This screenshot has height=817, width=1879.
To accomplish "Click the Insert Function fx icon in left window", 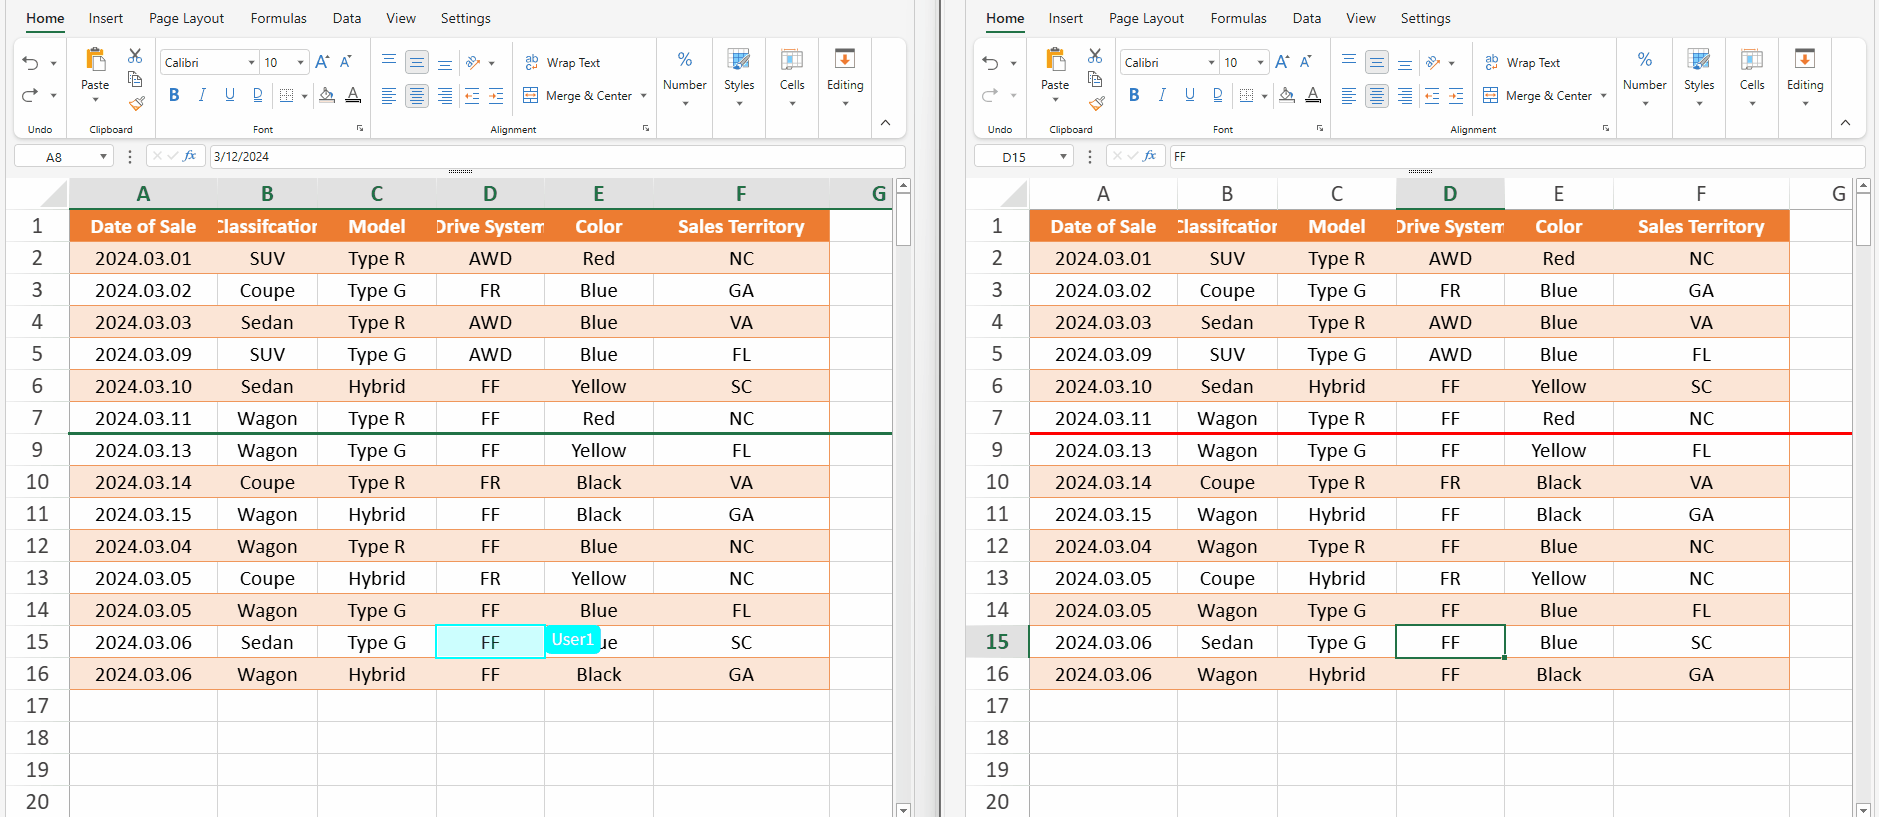I will click(189, 156).
